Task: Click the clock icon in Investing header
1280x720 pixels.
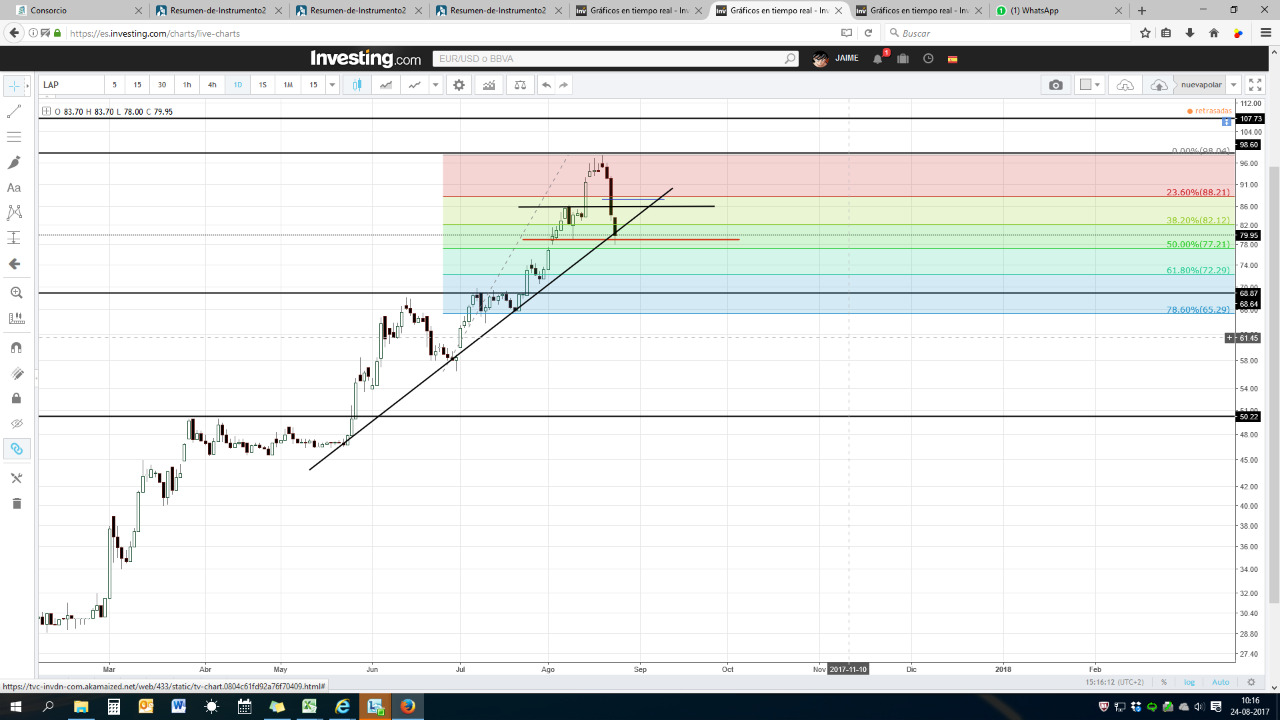Action: click(928, 59)
